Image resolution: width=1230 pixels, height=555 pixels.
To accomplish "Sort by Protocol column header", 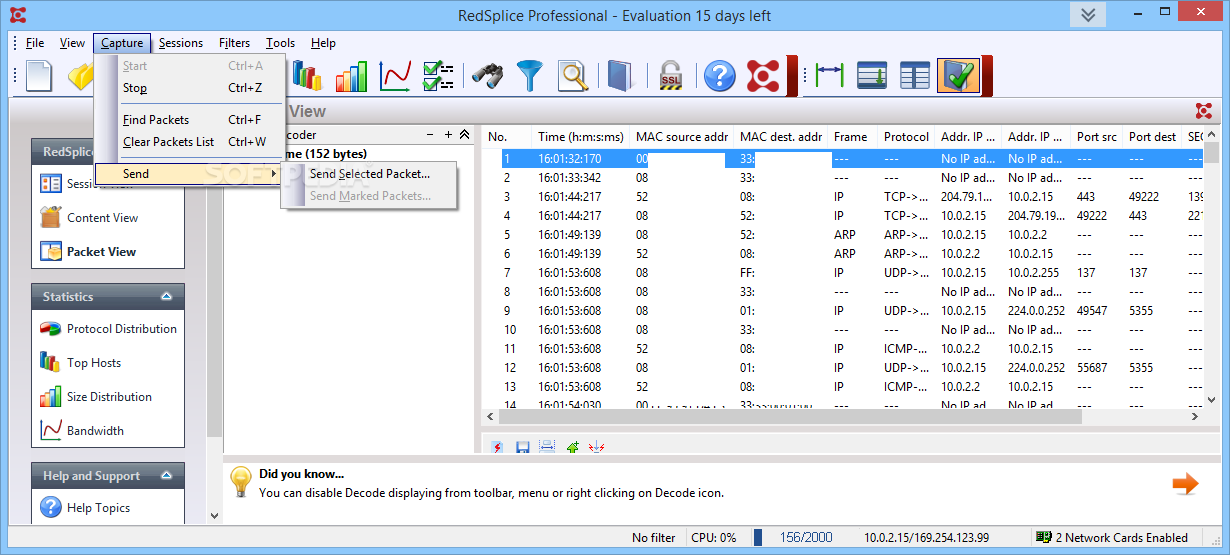I will click(906, 137).
